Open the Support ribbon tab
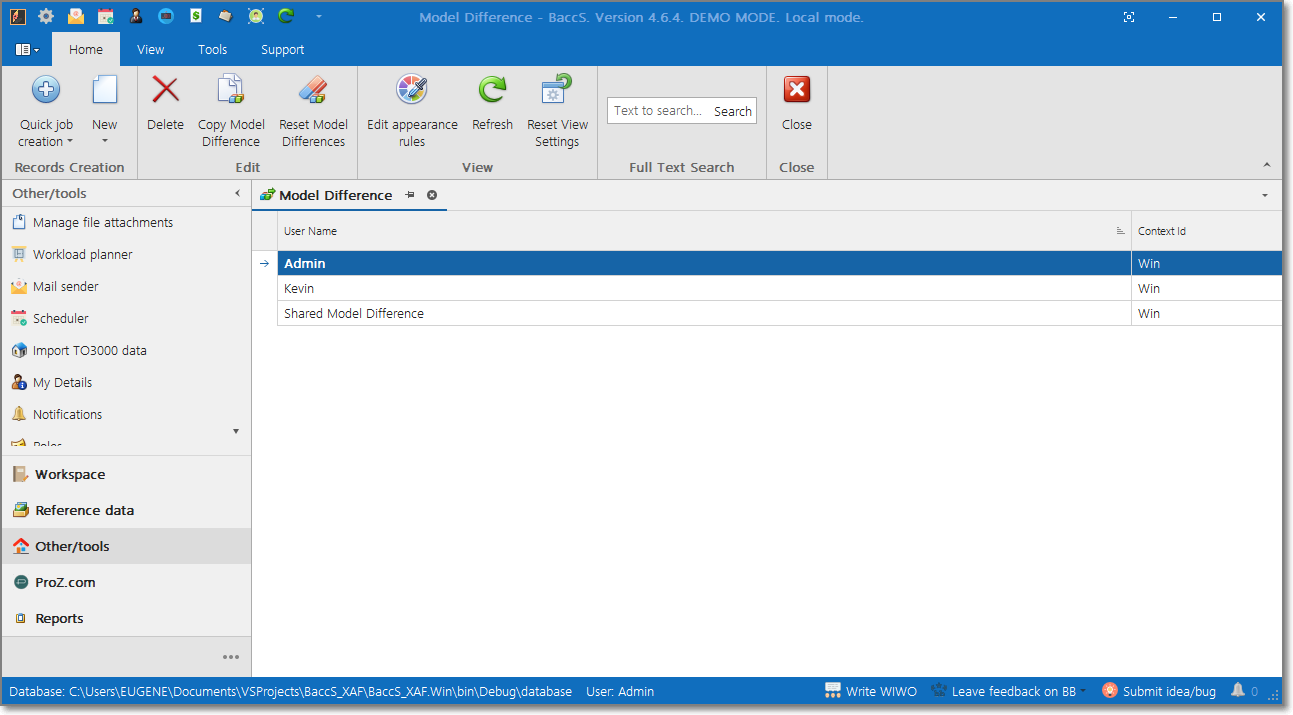Viewport: 1293px width, 715px height. point(282,49)
